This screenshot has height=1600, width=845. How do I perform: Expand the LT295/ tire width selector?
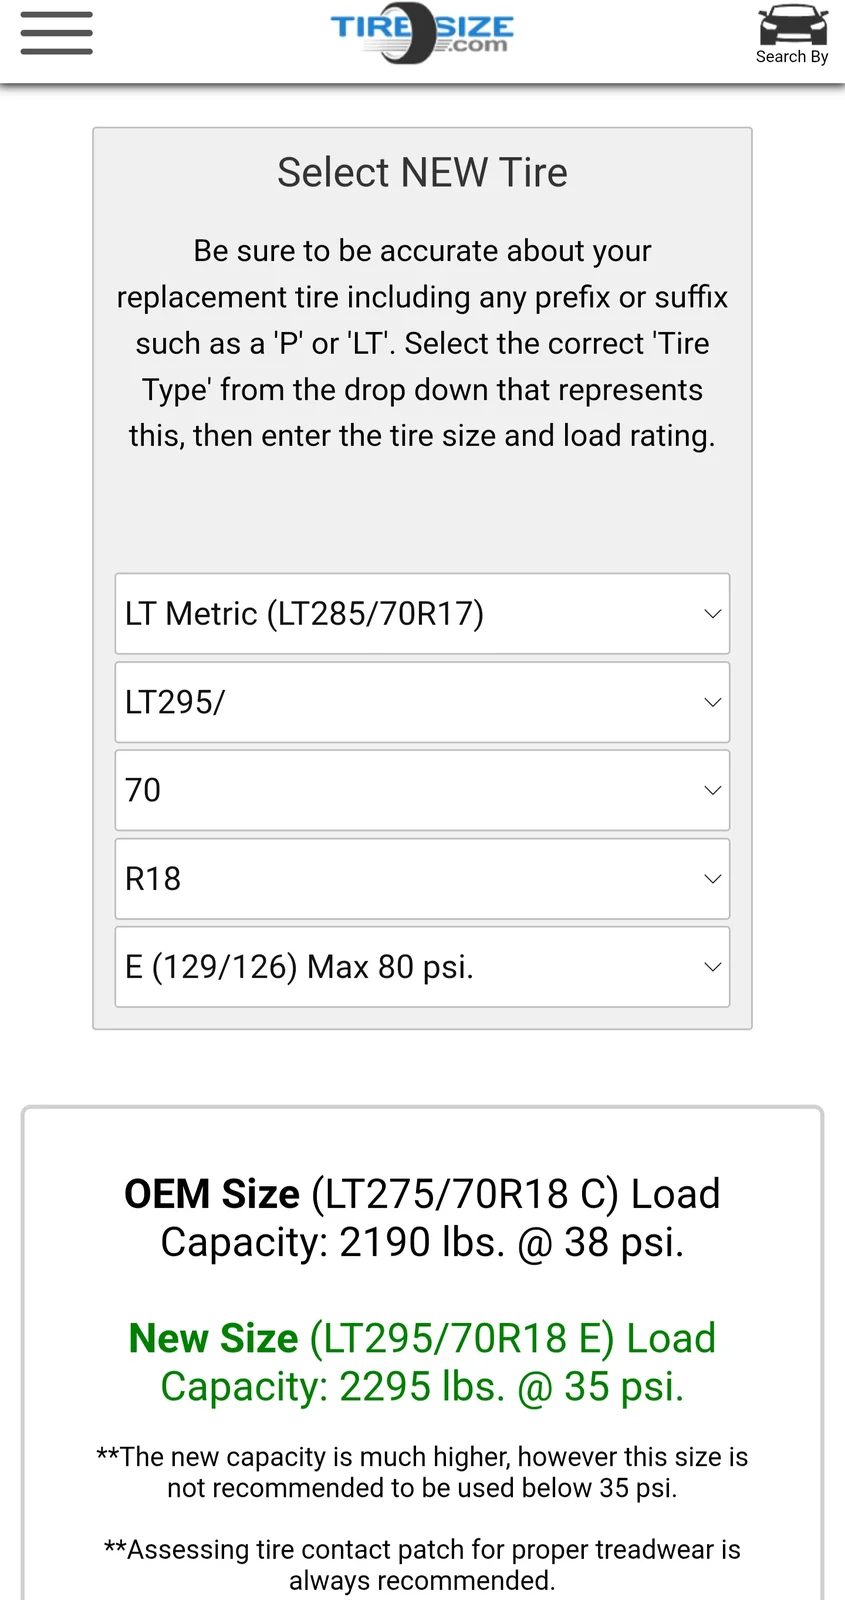pos(400,702)
